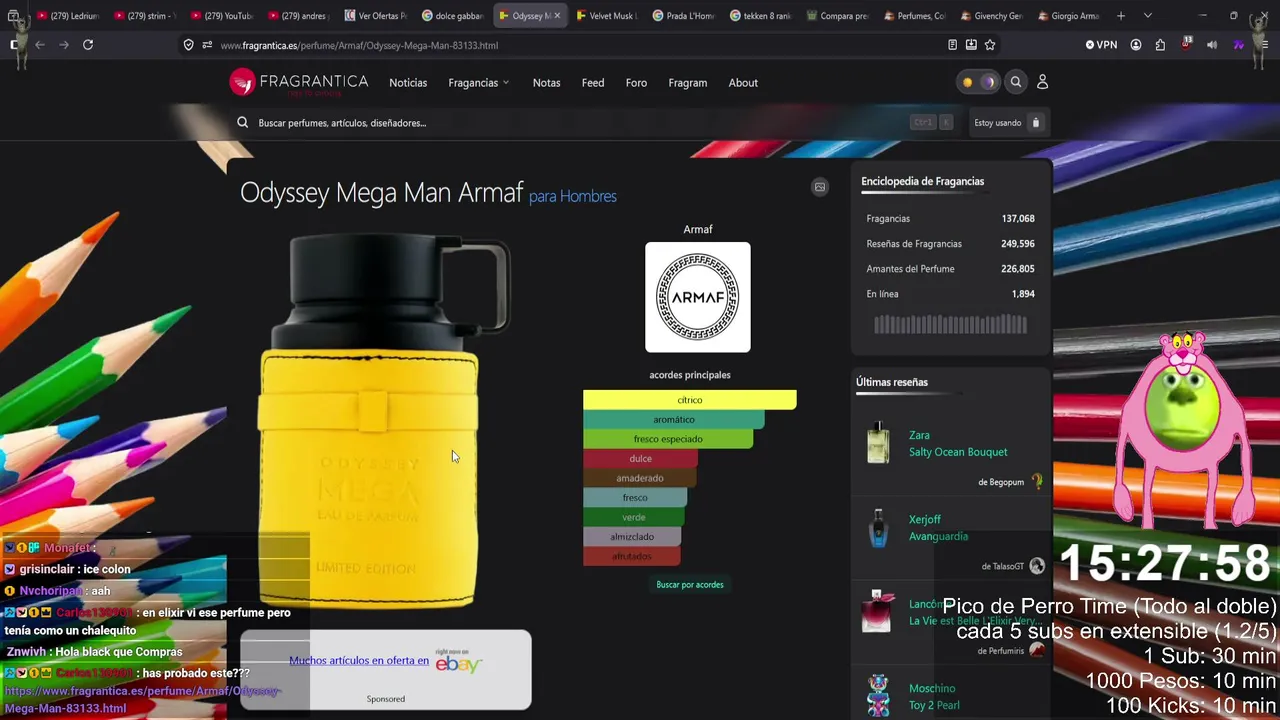The image size is (1280, 720).
Task: Follow the 'para Hombres' link
Action: pos(573,196)
